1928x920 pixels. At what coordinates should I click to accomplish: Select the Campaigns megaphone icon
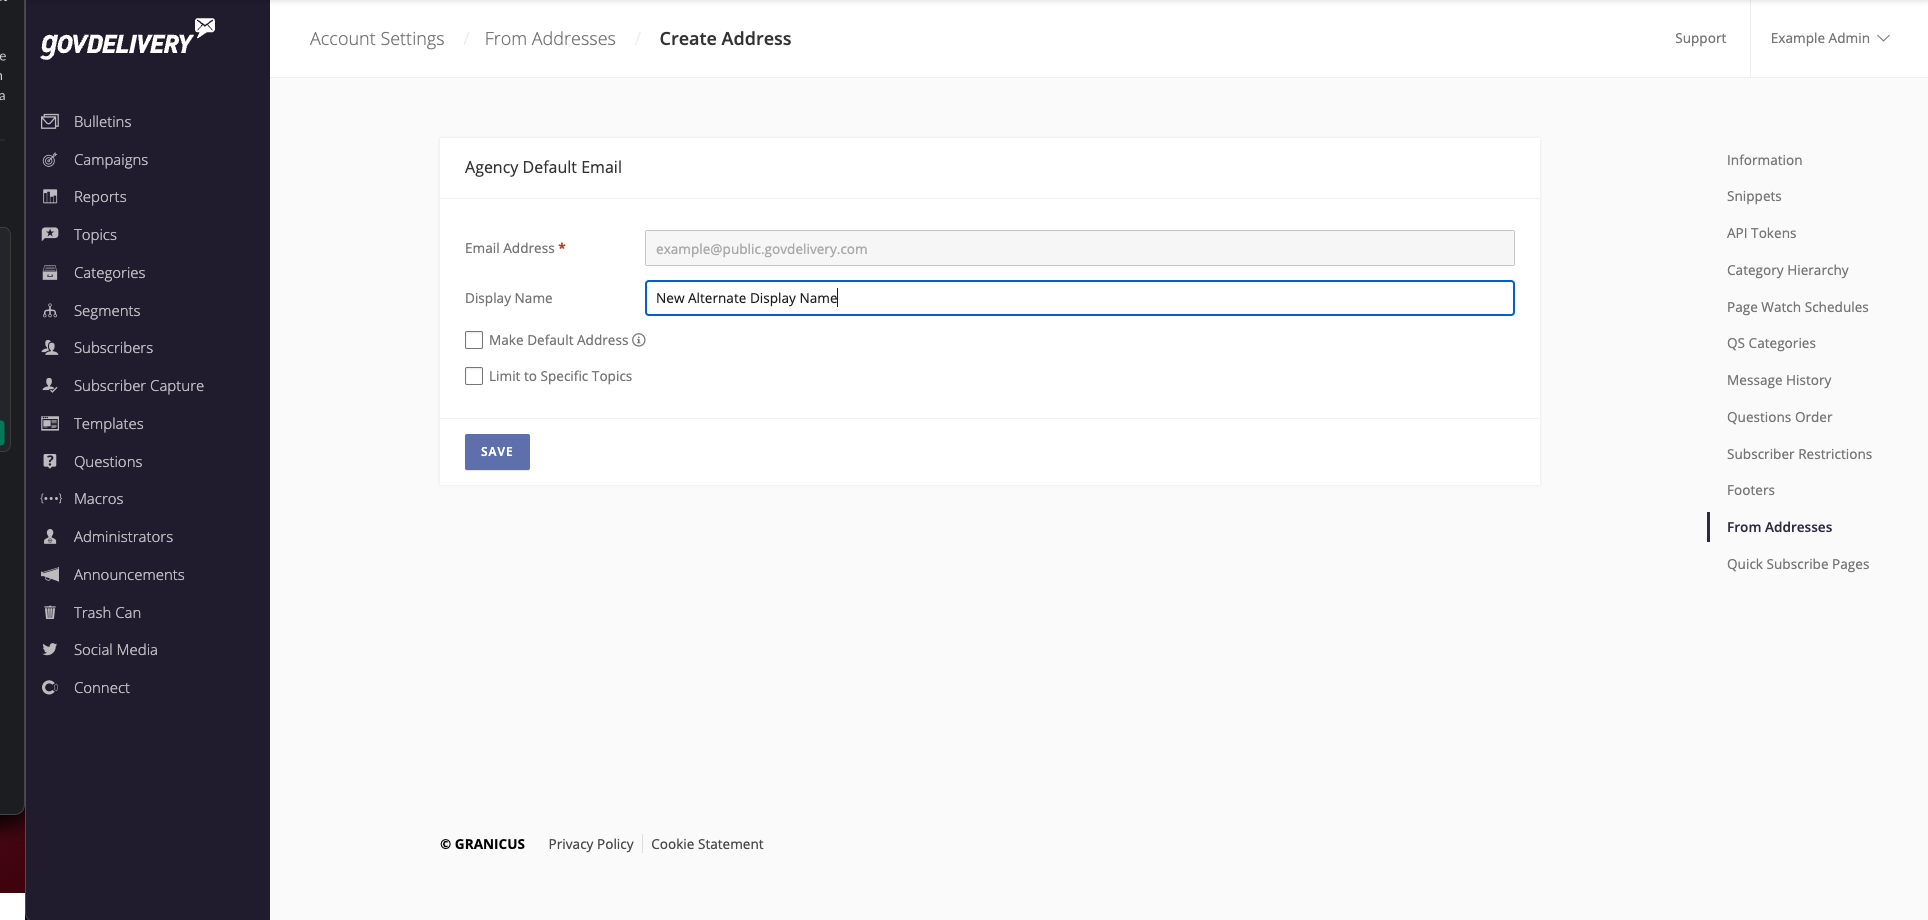50,159
